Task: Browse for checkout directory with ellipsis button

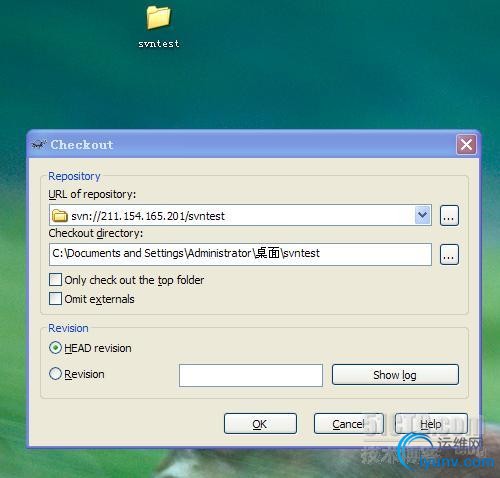Action: (449, 255)
